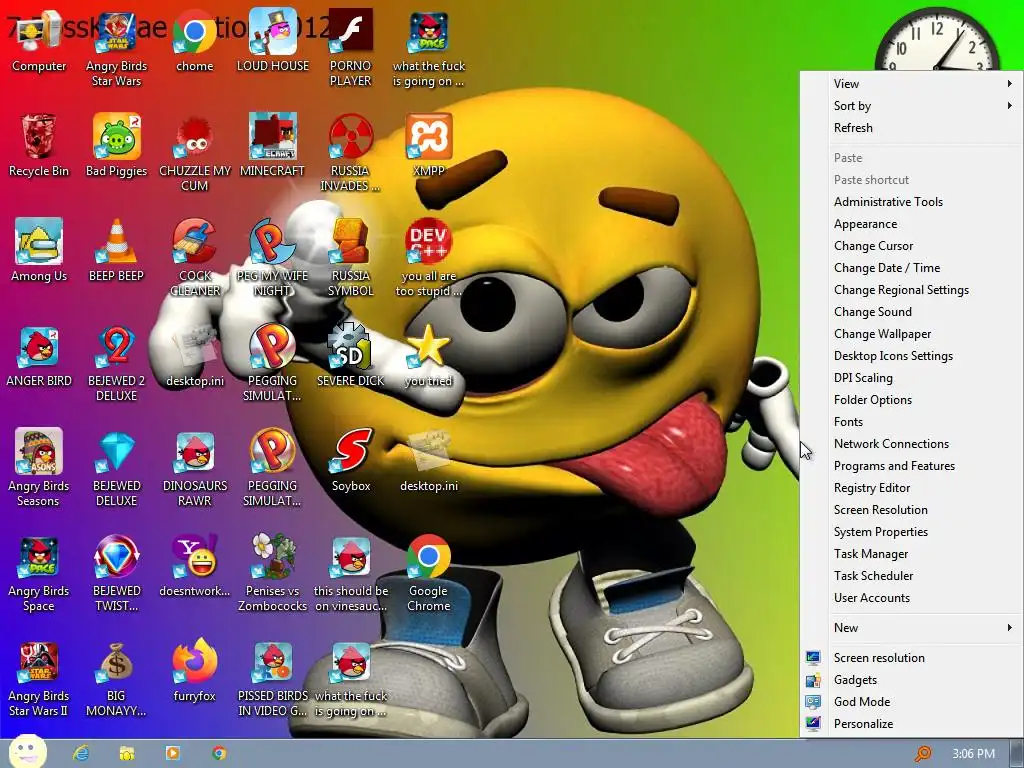
Task: Expand the View submenu arrow
Action: click(x=1010, y=84)
